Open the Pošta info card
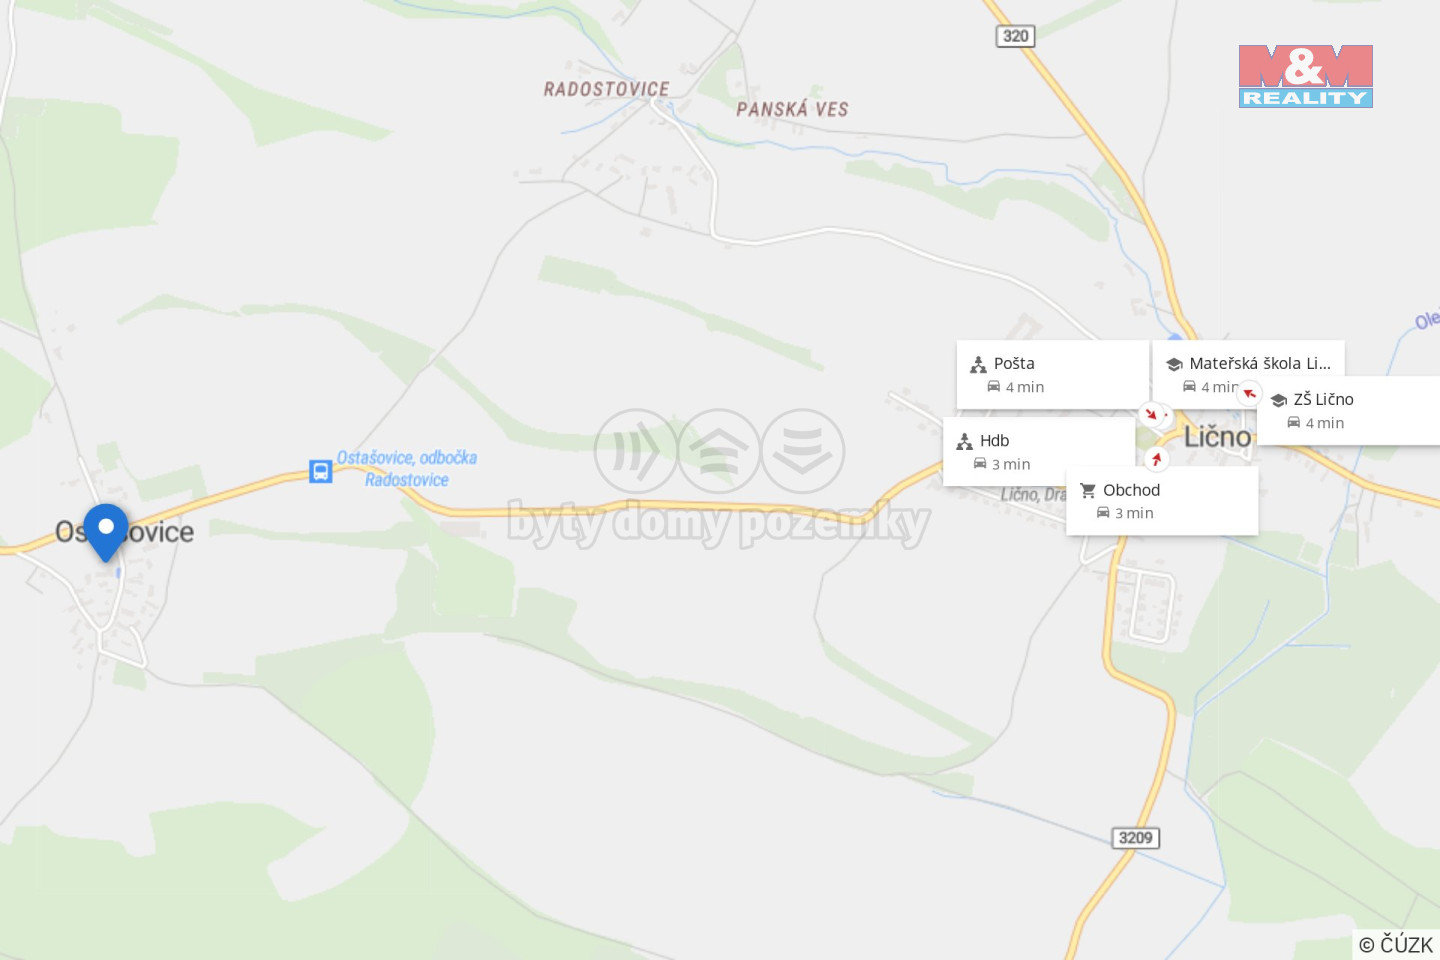Screen dimensions: 1440x960 (x=1053, y=374)
